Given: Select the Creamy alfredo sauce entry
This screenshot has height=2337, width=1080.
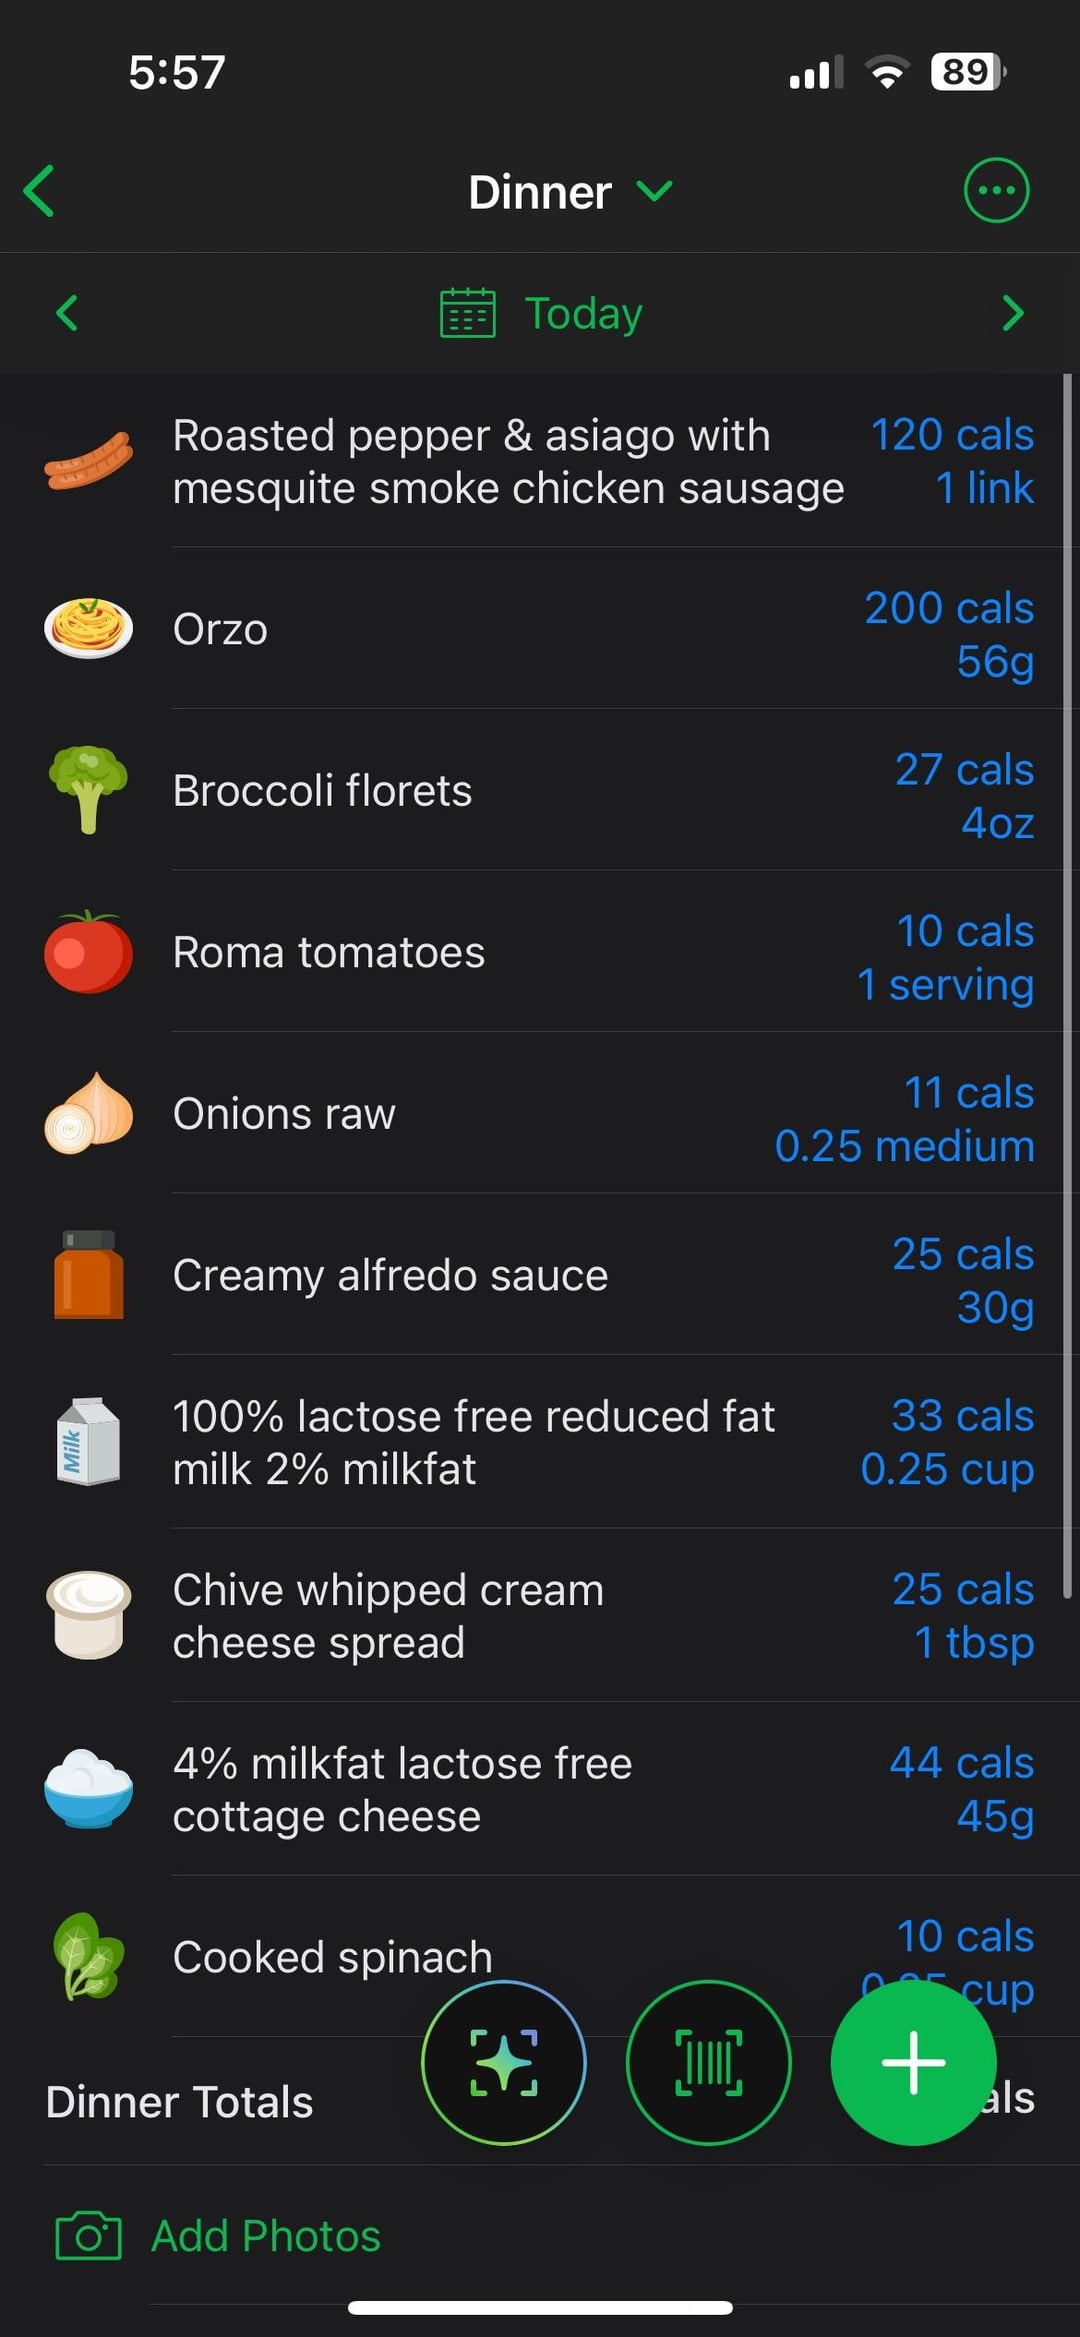Looking at the screenshot, I should pyautogui.click(x=390, y=1276).
